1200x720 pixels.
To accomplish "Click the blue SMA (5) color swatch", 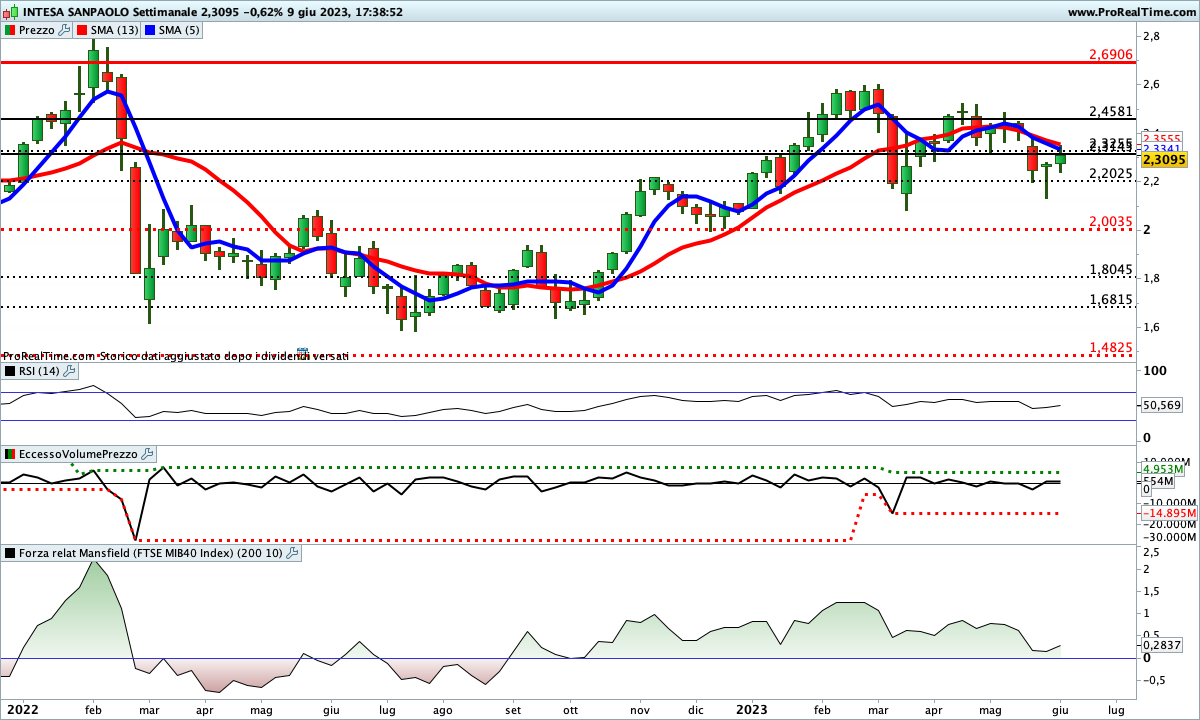I will 152,30.
